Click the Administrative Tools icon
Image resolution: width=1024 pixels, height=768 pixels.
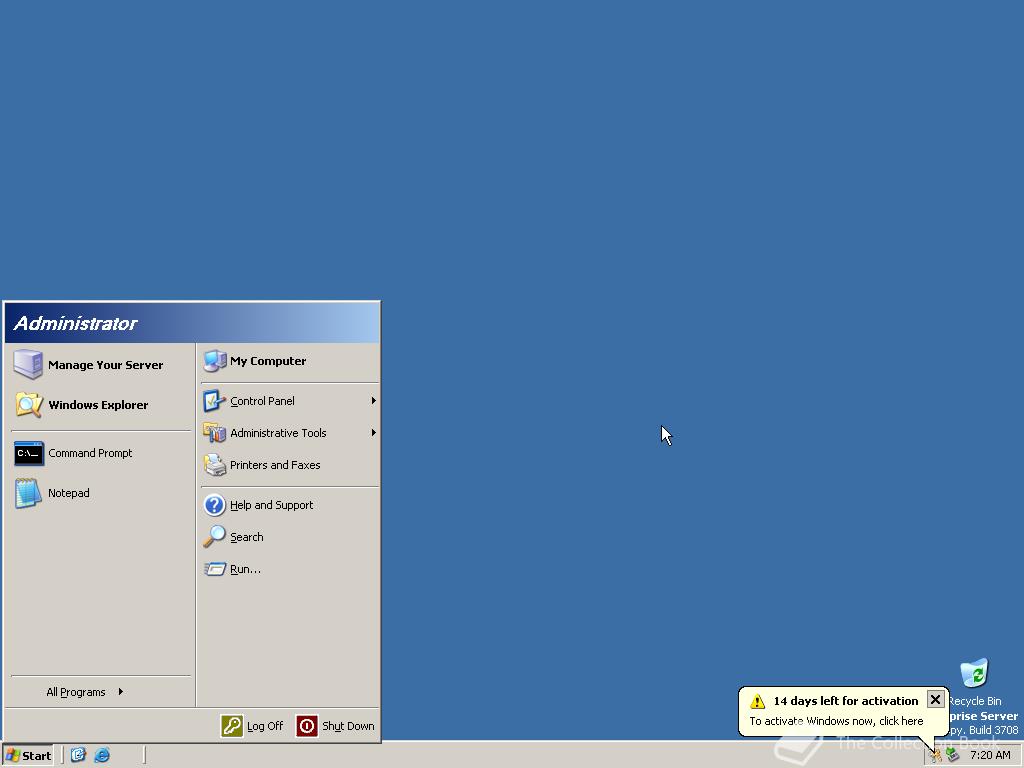tap(214, 433)
